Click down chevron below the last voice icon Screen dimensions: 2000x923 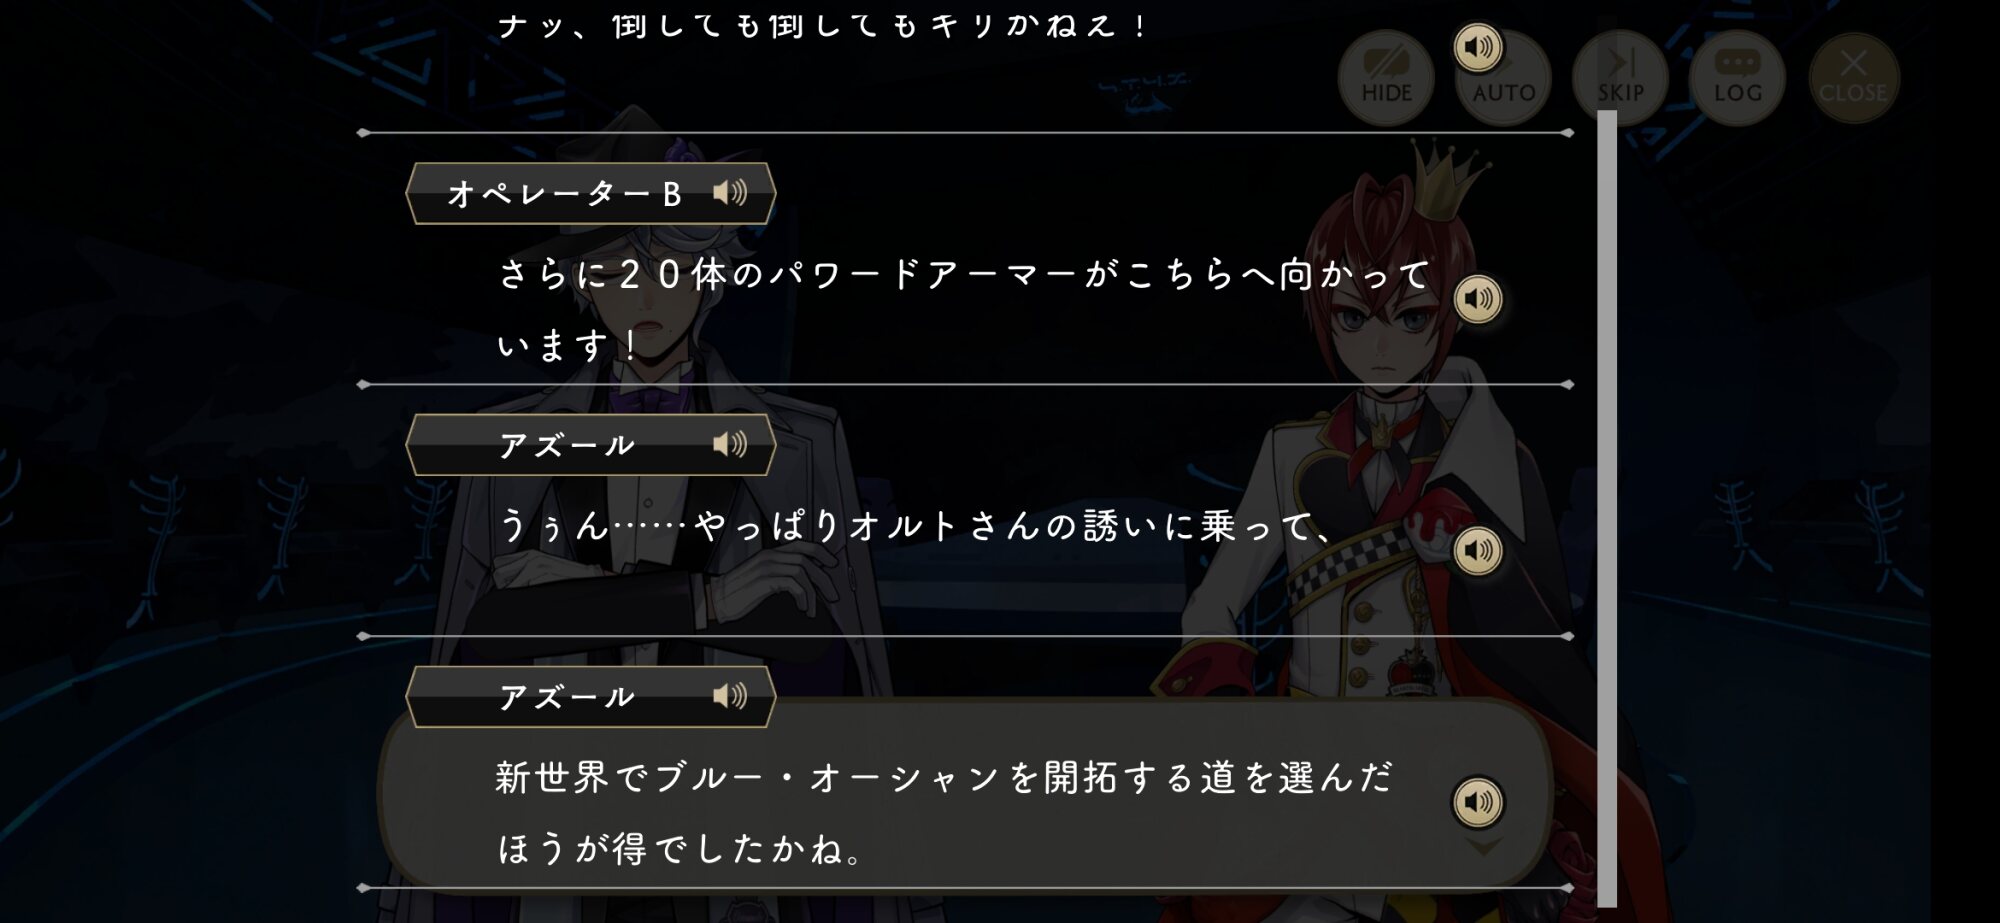[1484, 848]
